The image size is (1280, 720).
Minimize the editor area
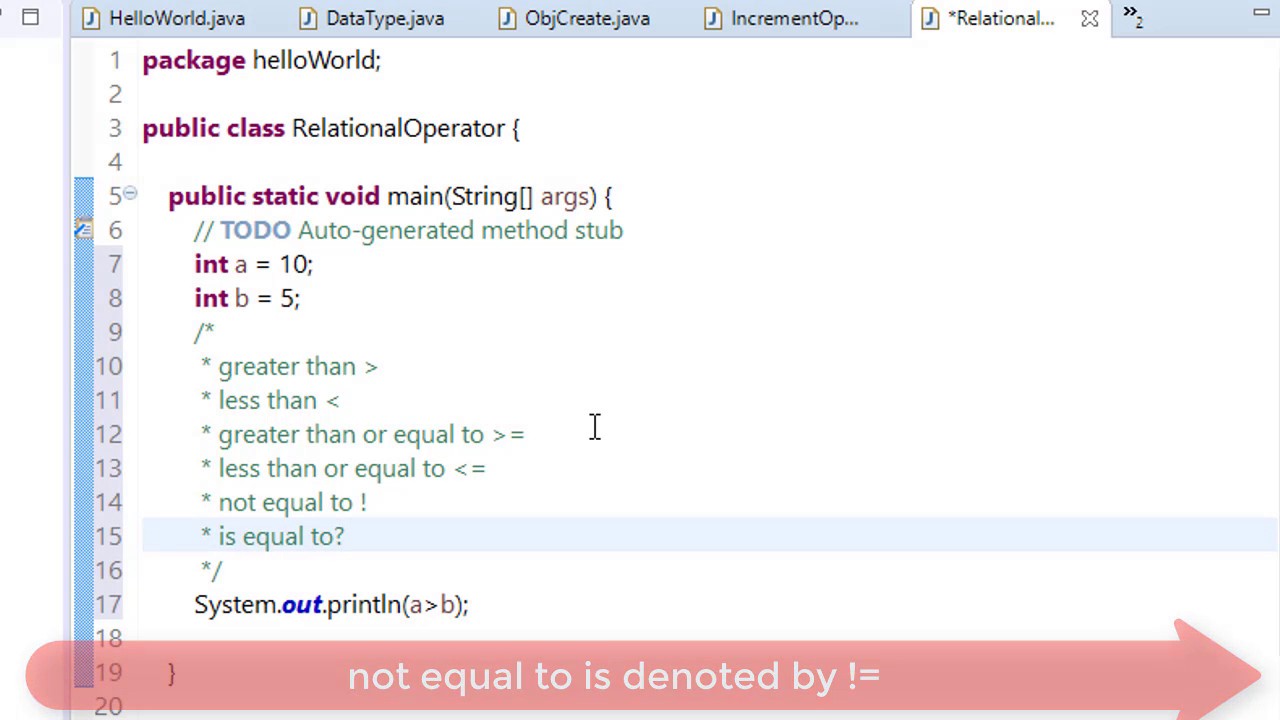pos(1261,12)
